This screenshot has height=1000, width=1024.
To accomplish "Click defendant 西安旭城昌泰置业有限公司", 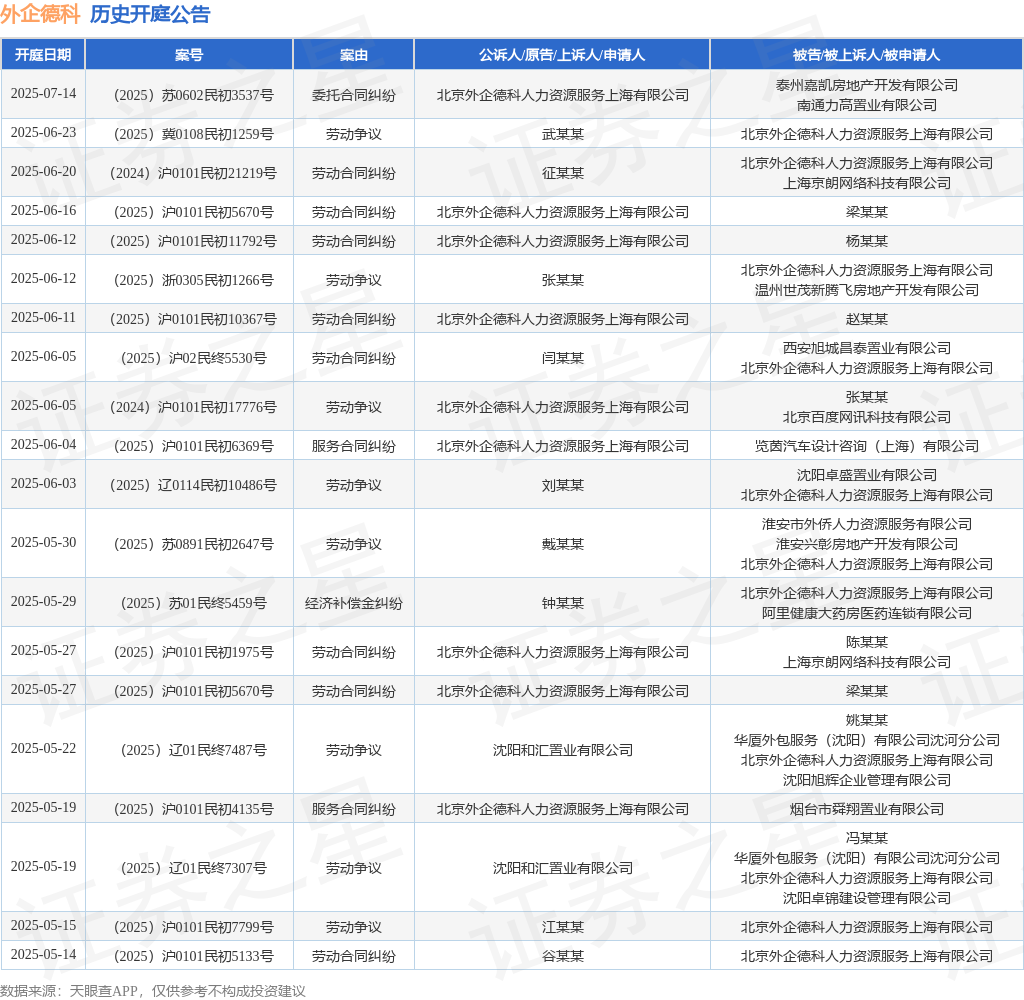I will pos(867,348).
